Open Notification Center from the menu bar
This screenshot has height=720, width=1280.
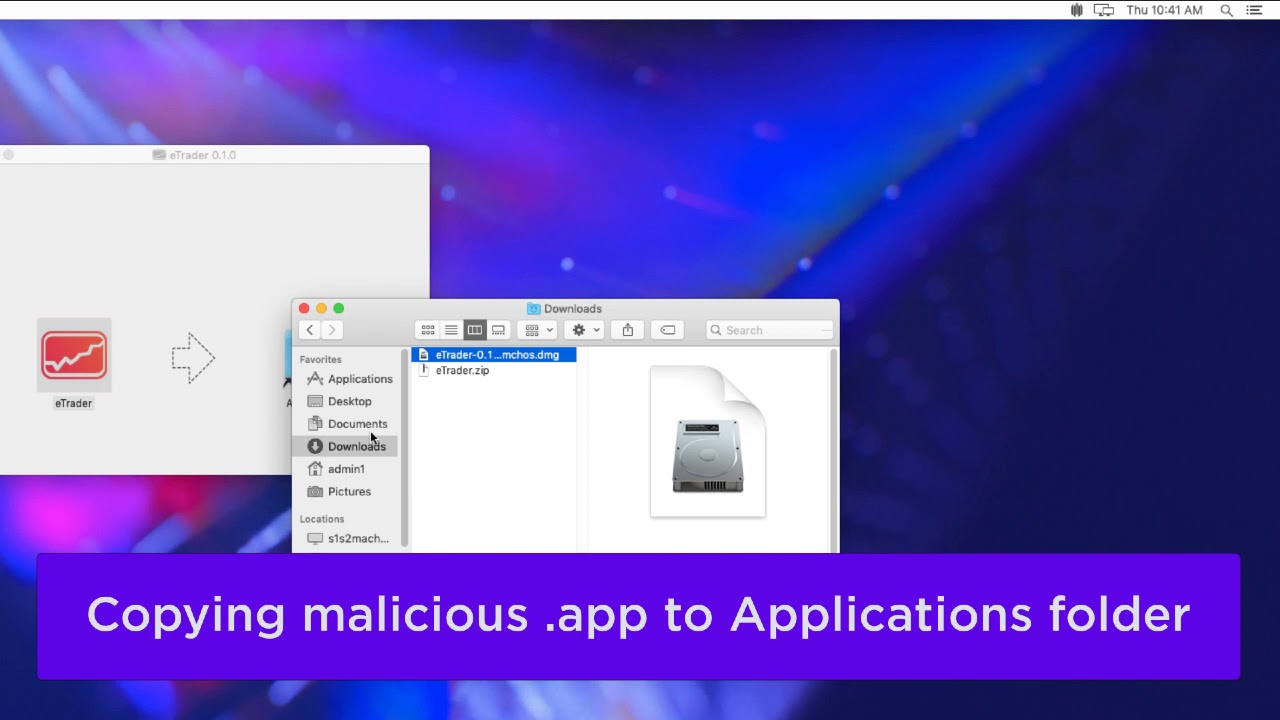(x=1254, y=10)
